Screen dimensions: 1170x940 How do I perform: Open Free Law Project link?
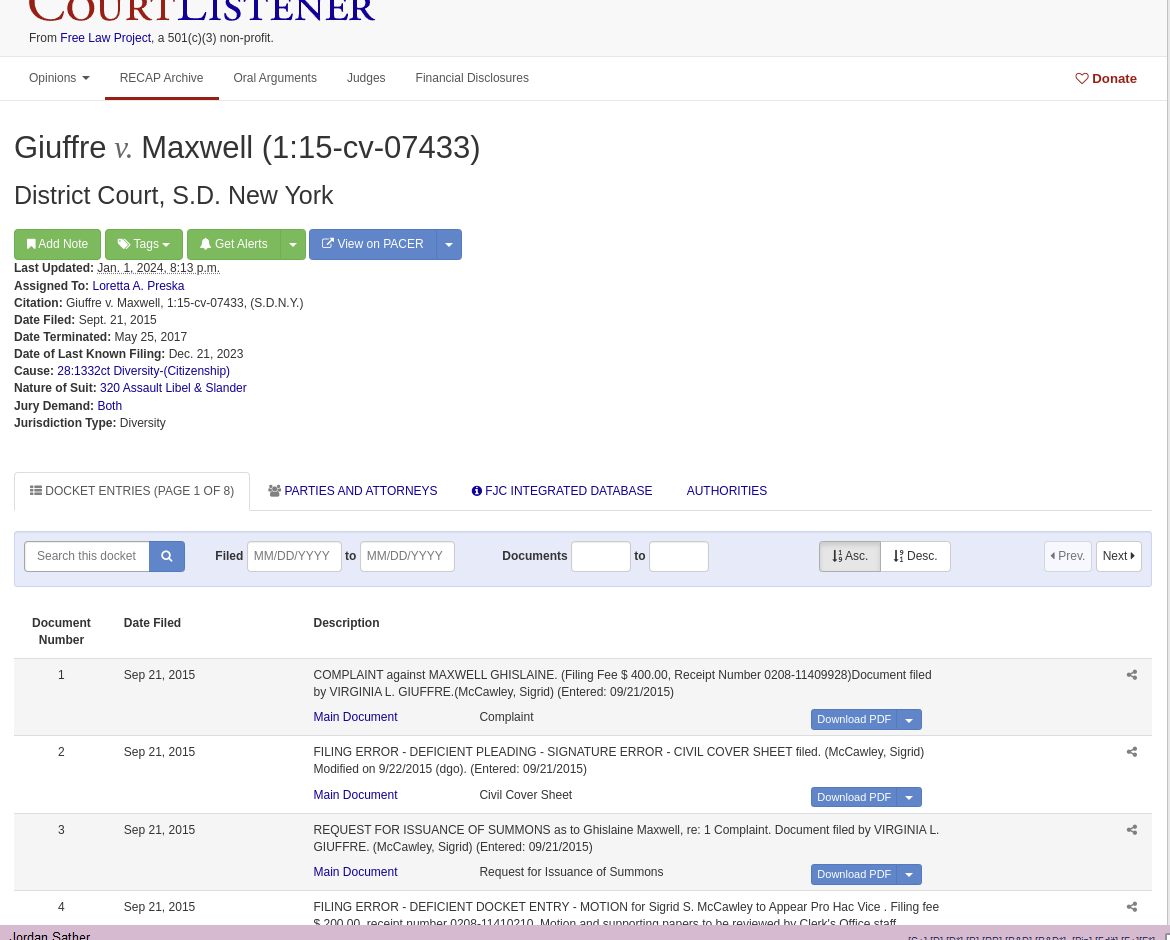[105, 38]
